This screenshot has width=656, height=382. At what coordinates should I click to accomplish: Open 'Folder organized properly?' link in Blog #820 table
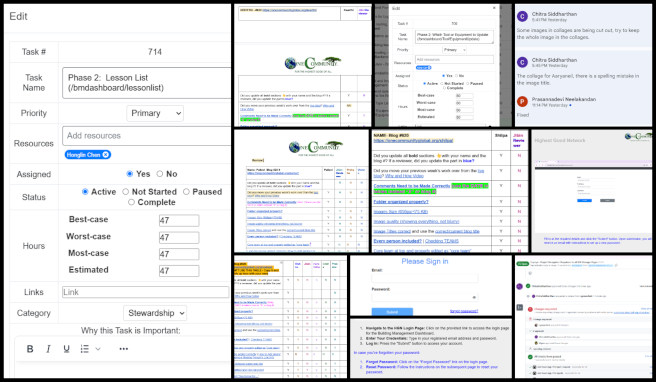coord(401,202)
